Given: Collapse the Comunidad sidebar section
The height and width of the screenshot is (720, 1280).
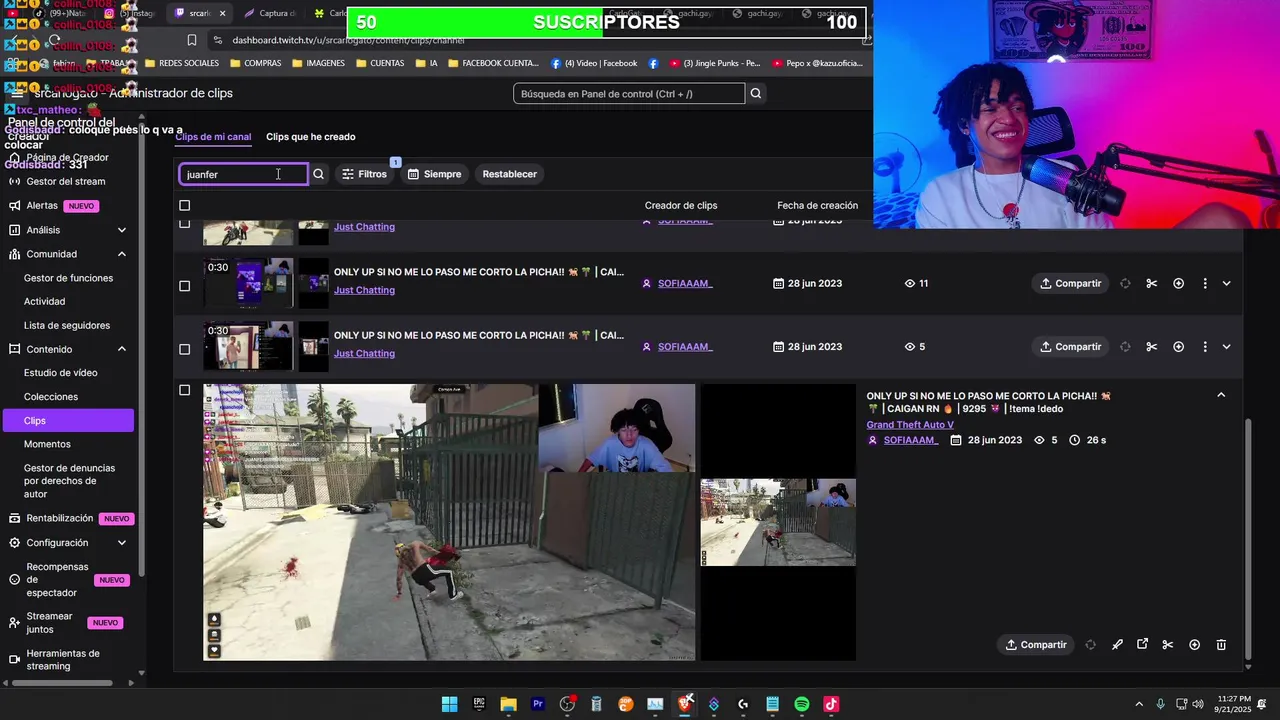Looking at the screenshot, I should [122, 254].
